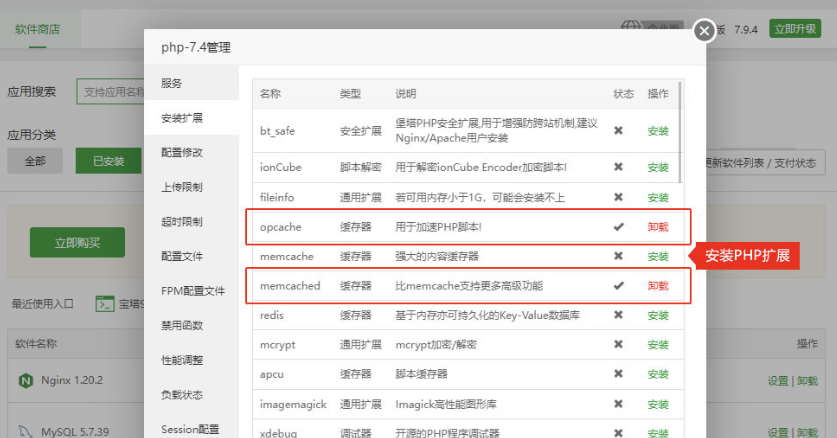View the 负载状态 tab
The width and height of the screenshot is (837, 438).
coord(182,395)
